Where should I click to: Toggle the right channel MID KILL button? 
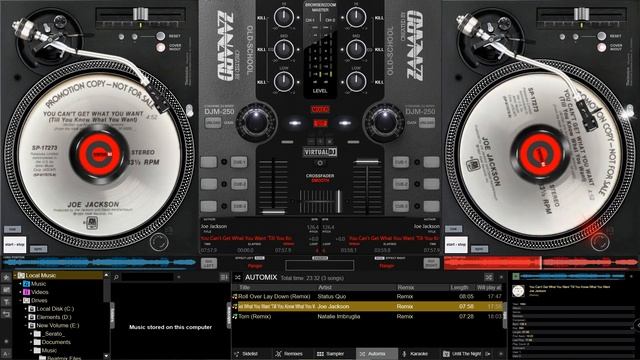pyautogui.click(x=379, y=49)
